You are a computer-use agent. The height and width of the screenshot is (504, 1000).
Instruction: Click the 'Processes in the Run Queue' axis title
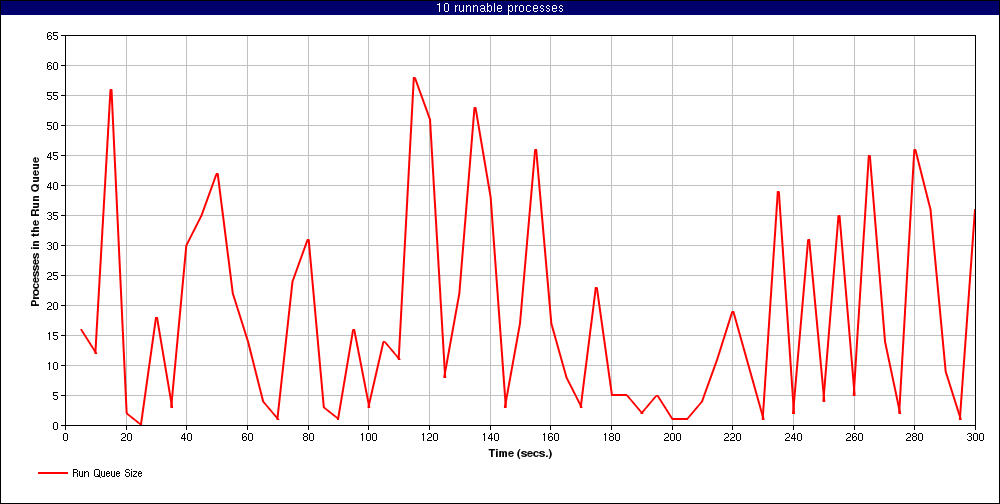(36, 232)
